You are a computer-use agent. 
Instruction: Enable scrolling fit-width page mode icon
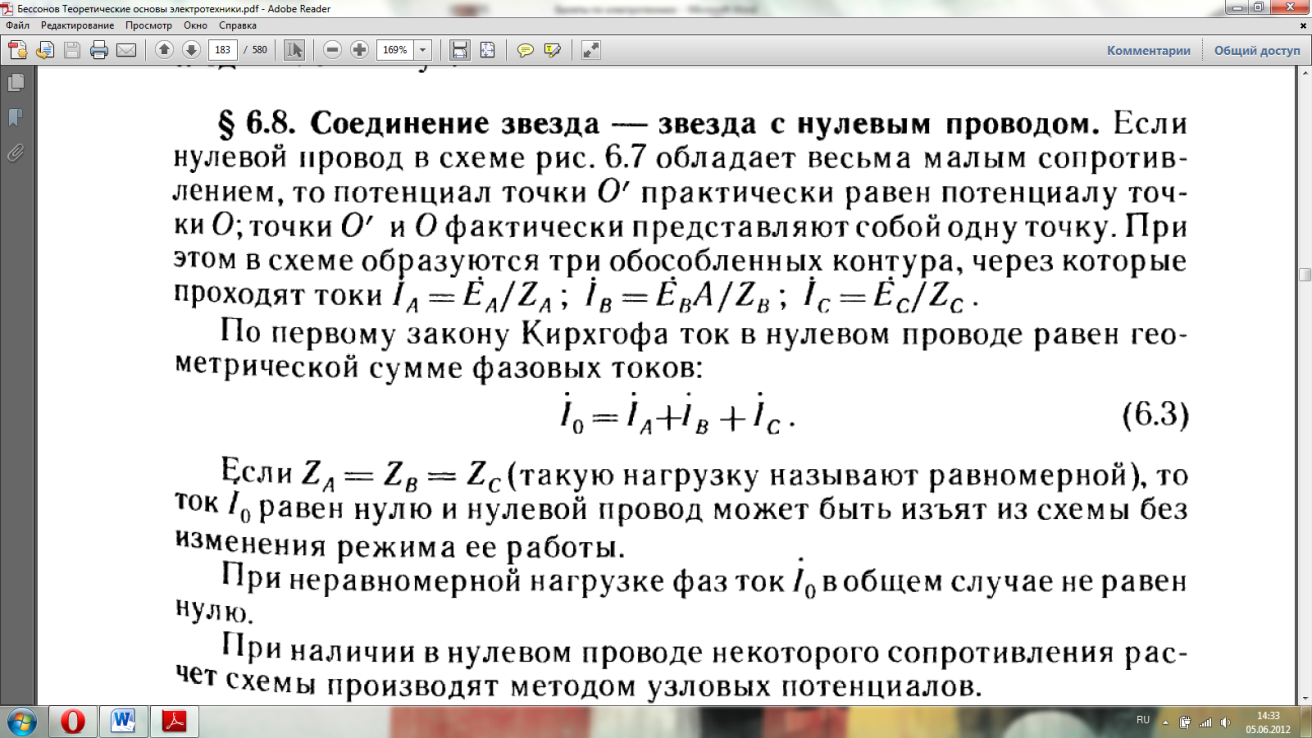click(x=460, y=50)
